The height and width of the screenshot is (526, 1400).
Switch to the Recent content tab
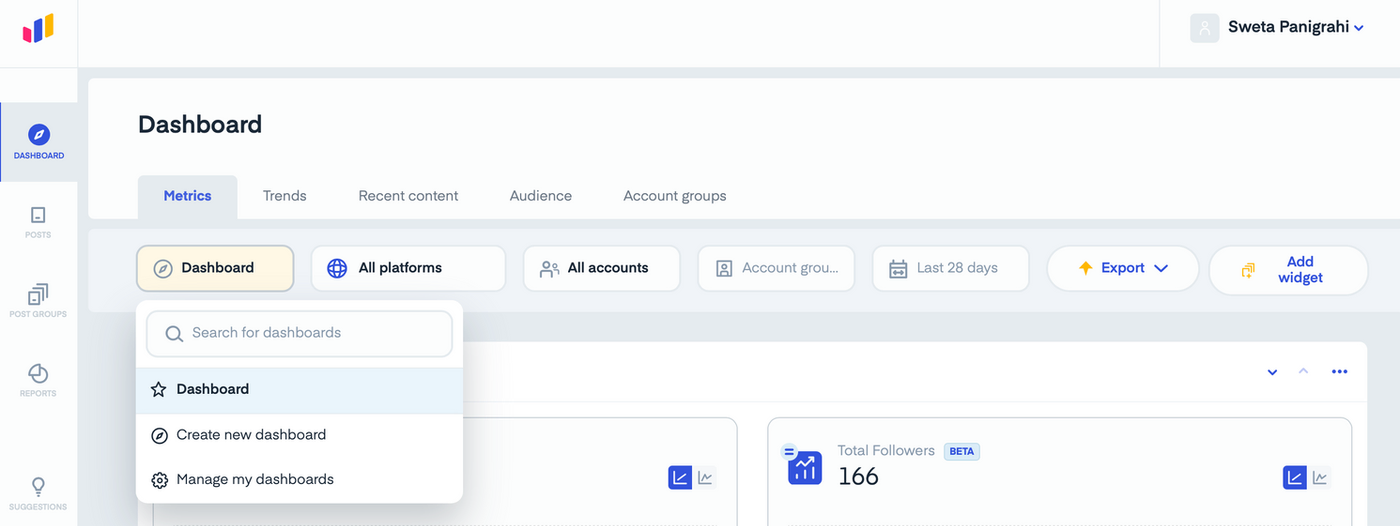tap(408, 196)
